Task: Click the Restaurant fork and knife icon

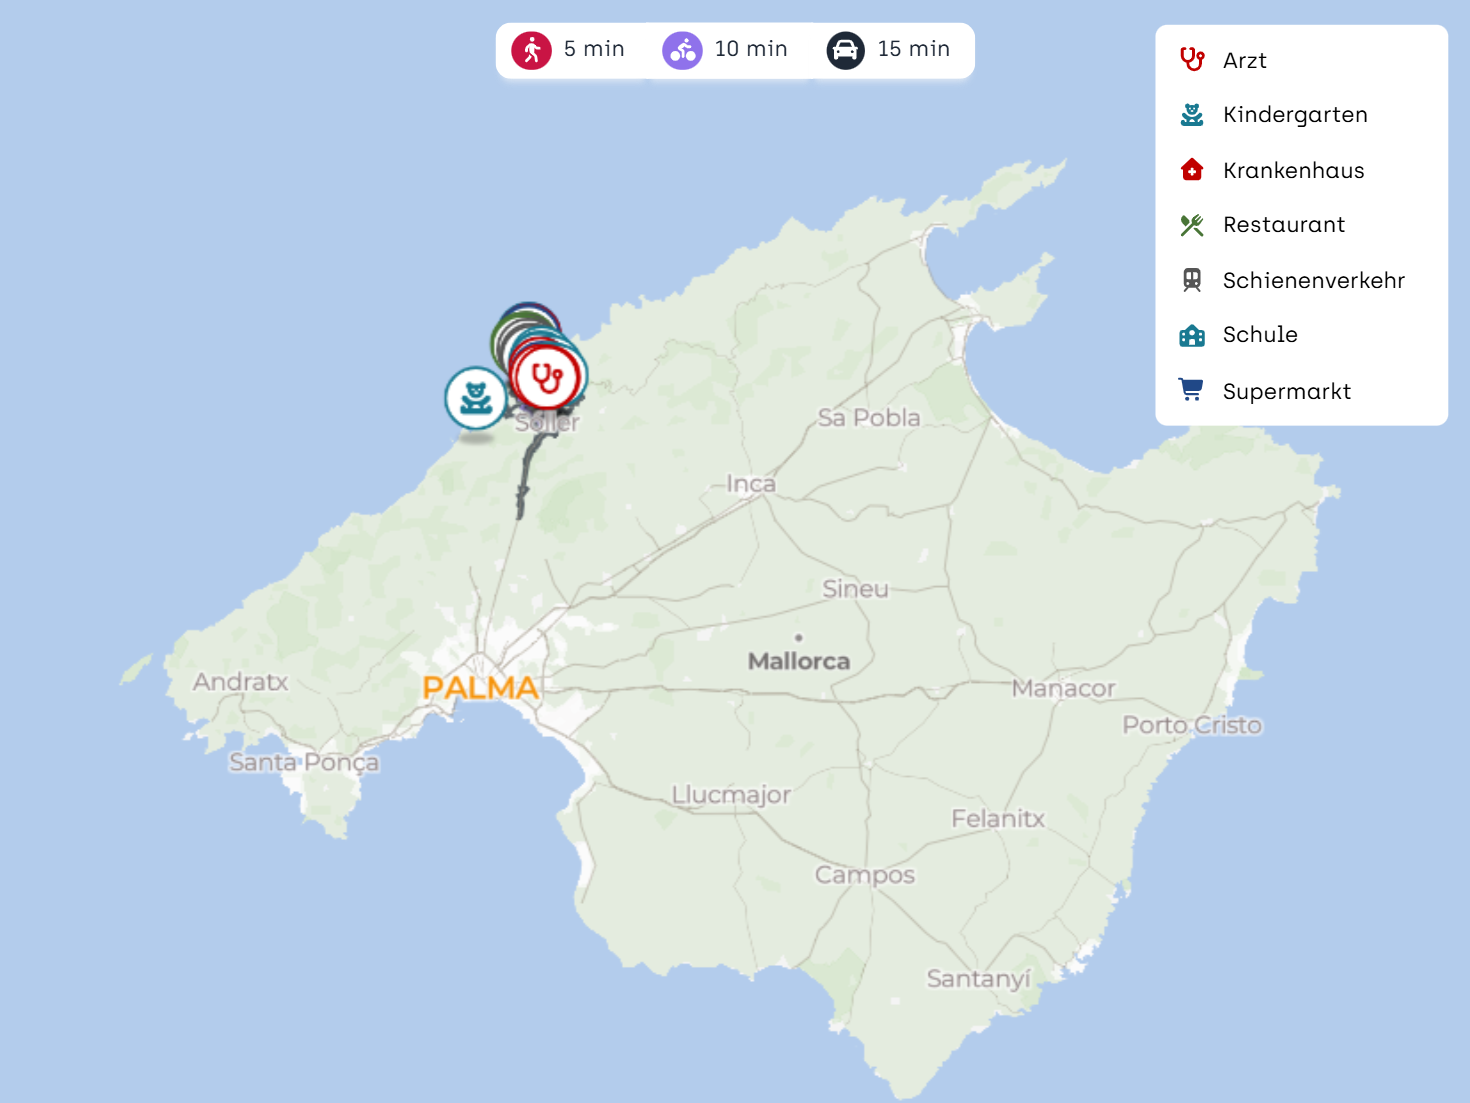Action: (x=1191, y=225)
